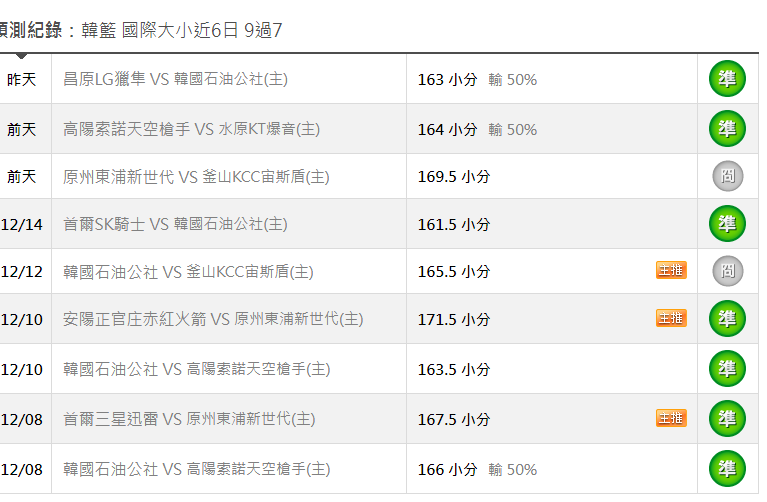Viewport: 767px width, 502px height.
Task: Select the 164 小分 prediction text
Action: [x=447, y=130]
